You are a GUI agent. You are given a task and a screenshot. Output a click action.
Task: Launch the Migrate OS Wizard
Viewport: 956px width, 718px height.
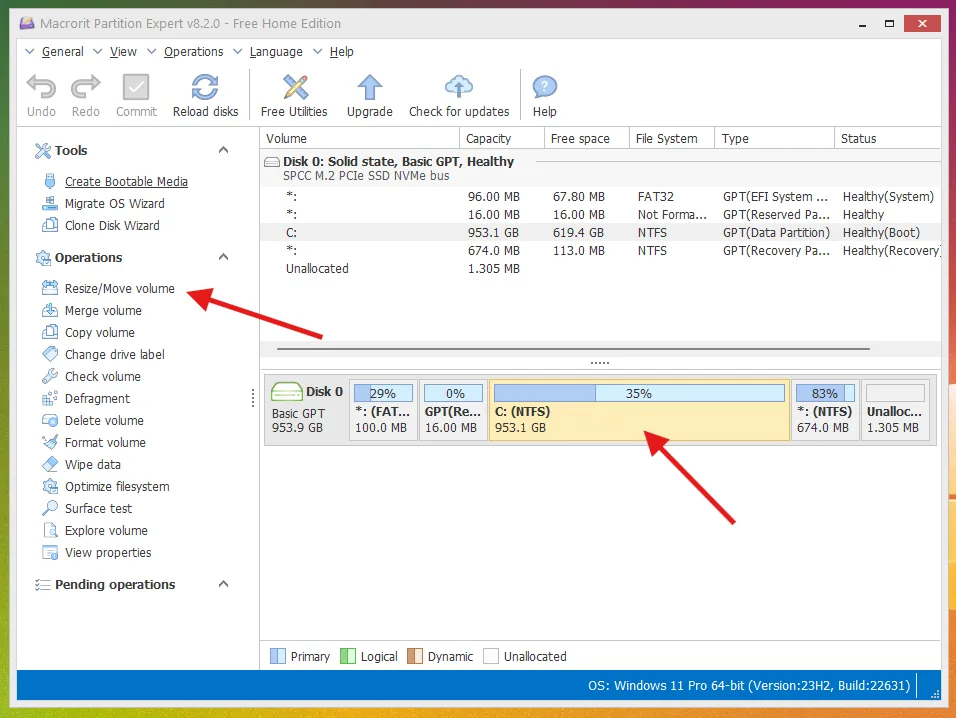114,204
